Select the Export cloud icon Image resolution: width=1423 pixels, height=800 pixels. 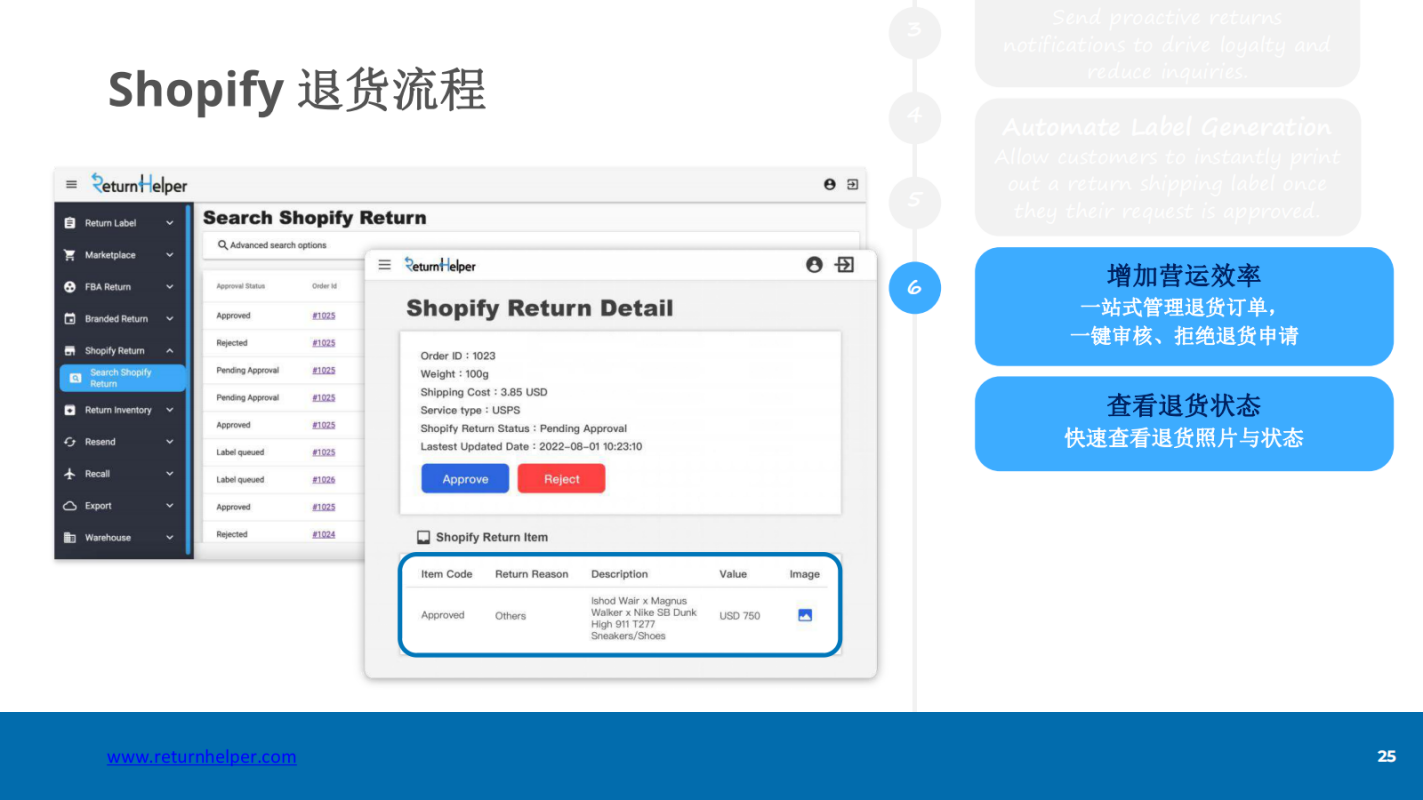(x=70, y=505)
